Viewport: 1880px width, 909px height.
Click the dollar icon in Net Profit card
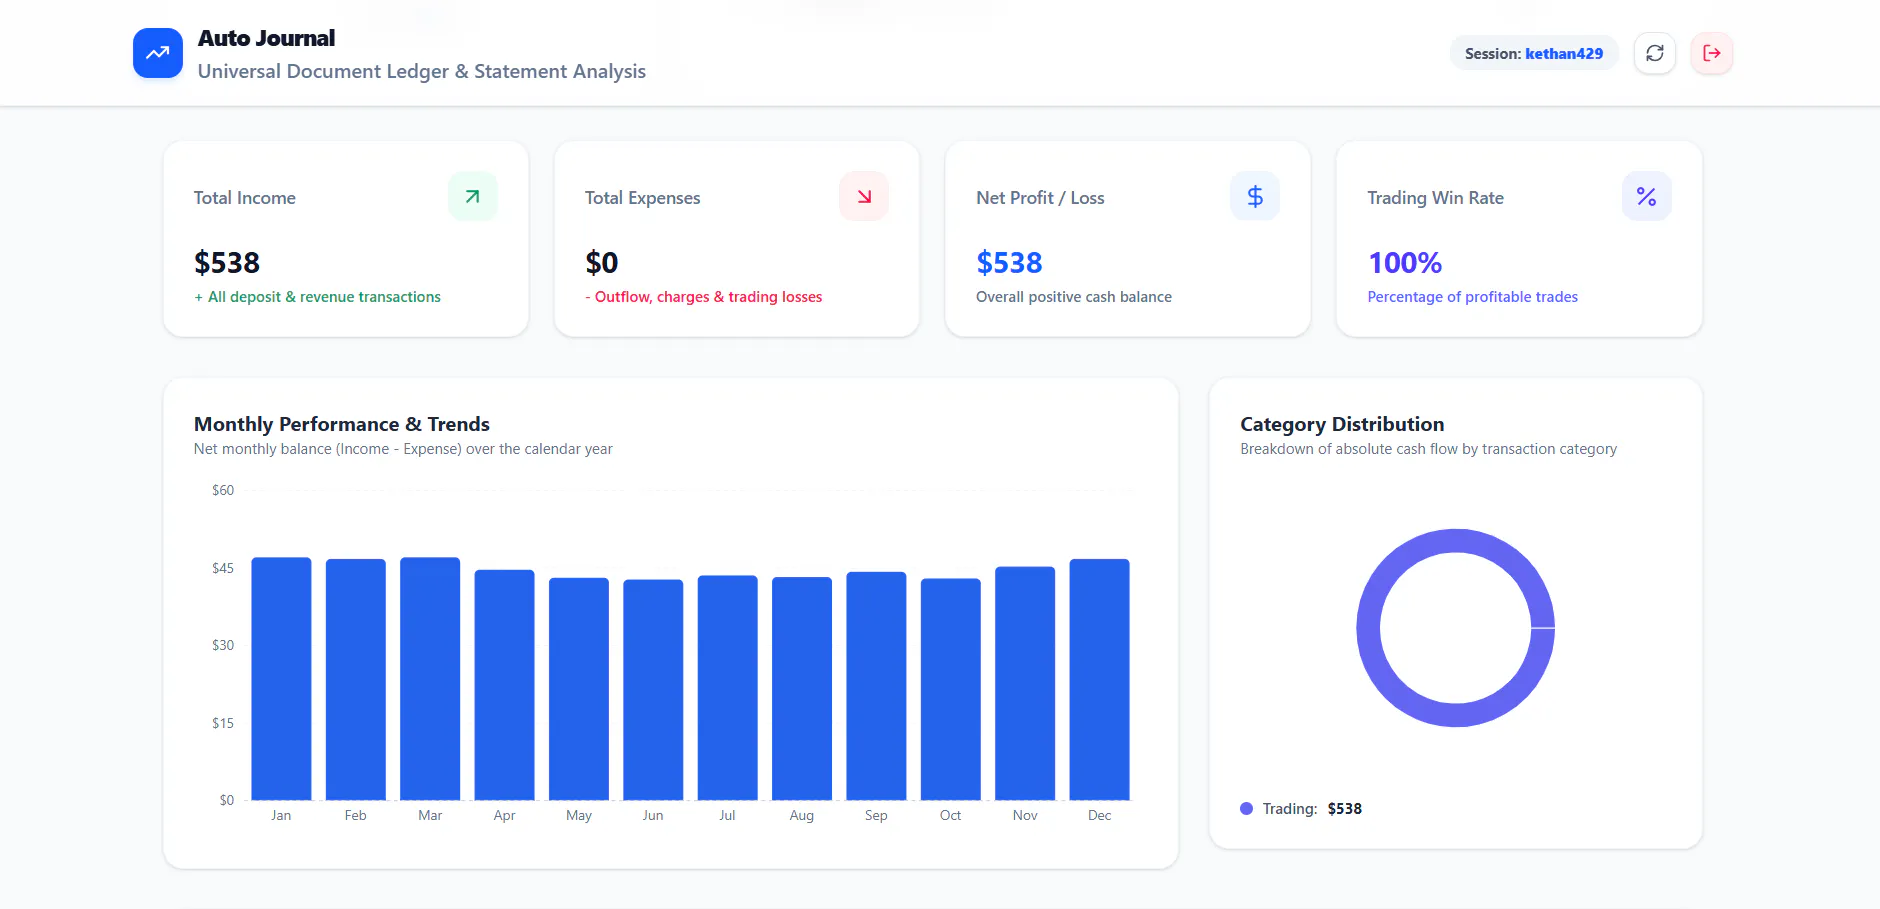[x=1255, y=196]
